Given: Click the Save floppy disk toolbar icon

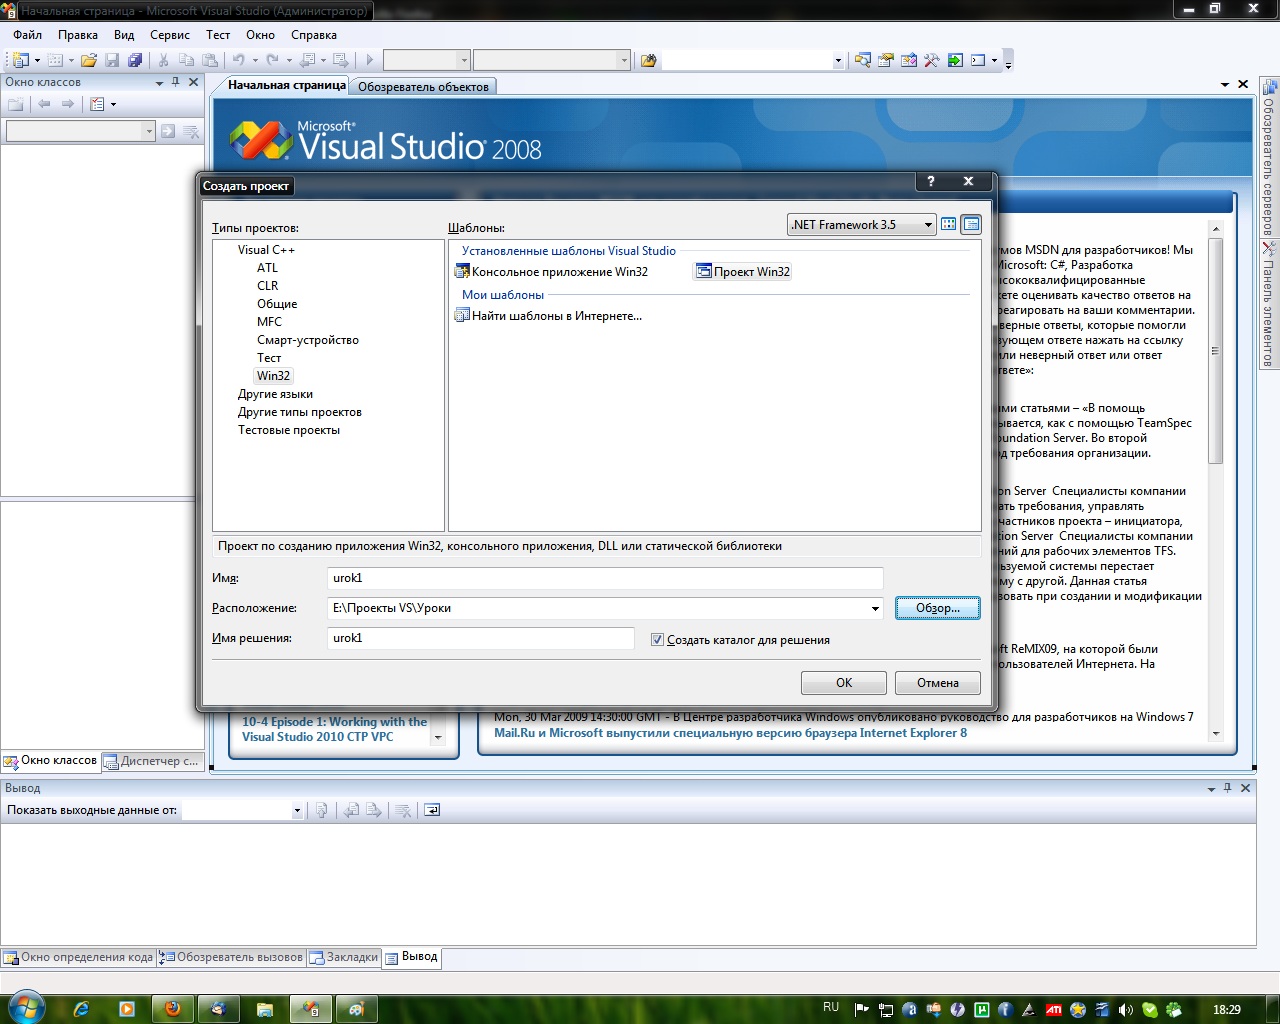Looking at the screenshot, I should coord(112,60).
